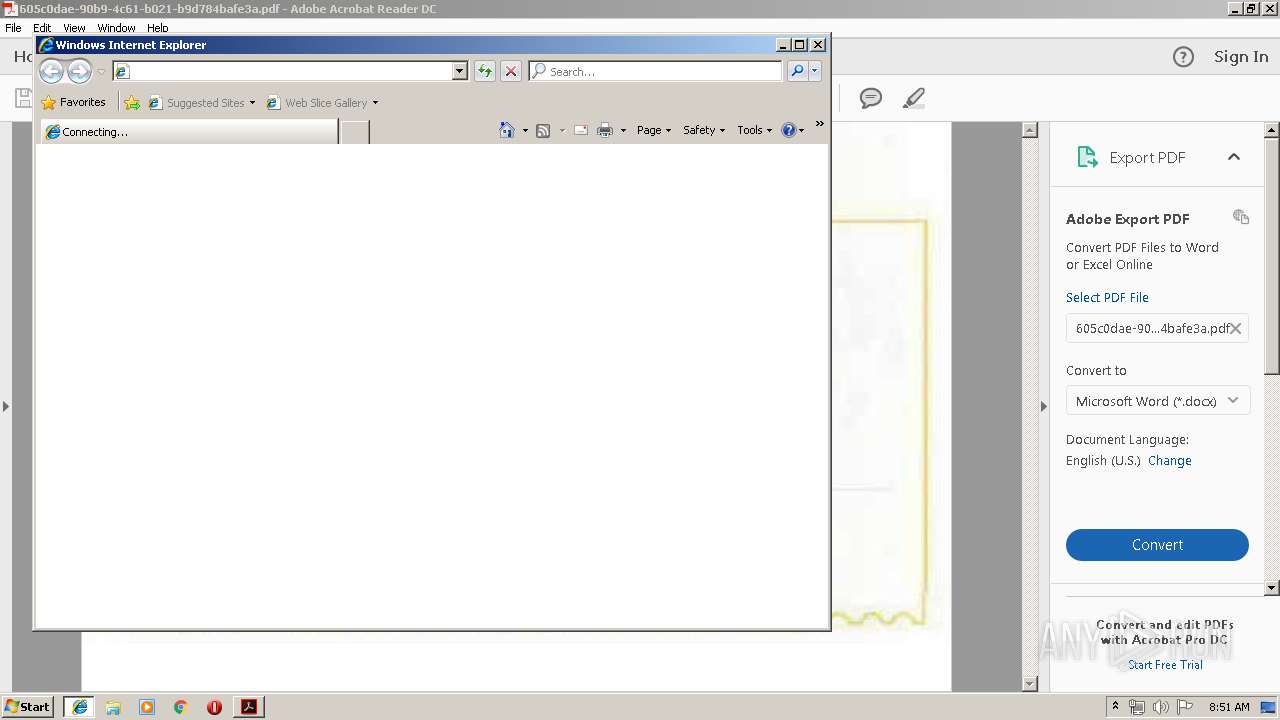This screenshot has height=720, width=1280.
Task: Click the volume speaker tray icon
Action: click(x=1160, y=707)
